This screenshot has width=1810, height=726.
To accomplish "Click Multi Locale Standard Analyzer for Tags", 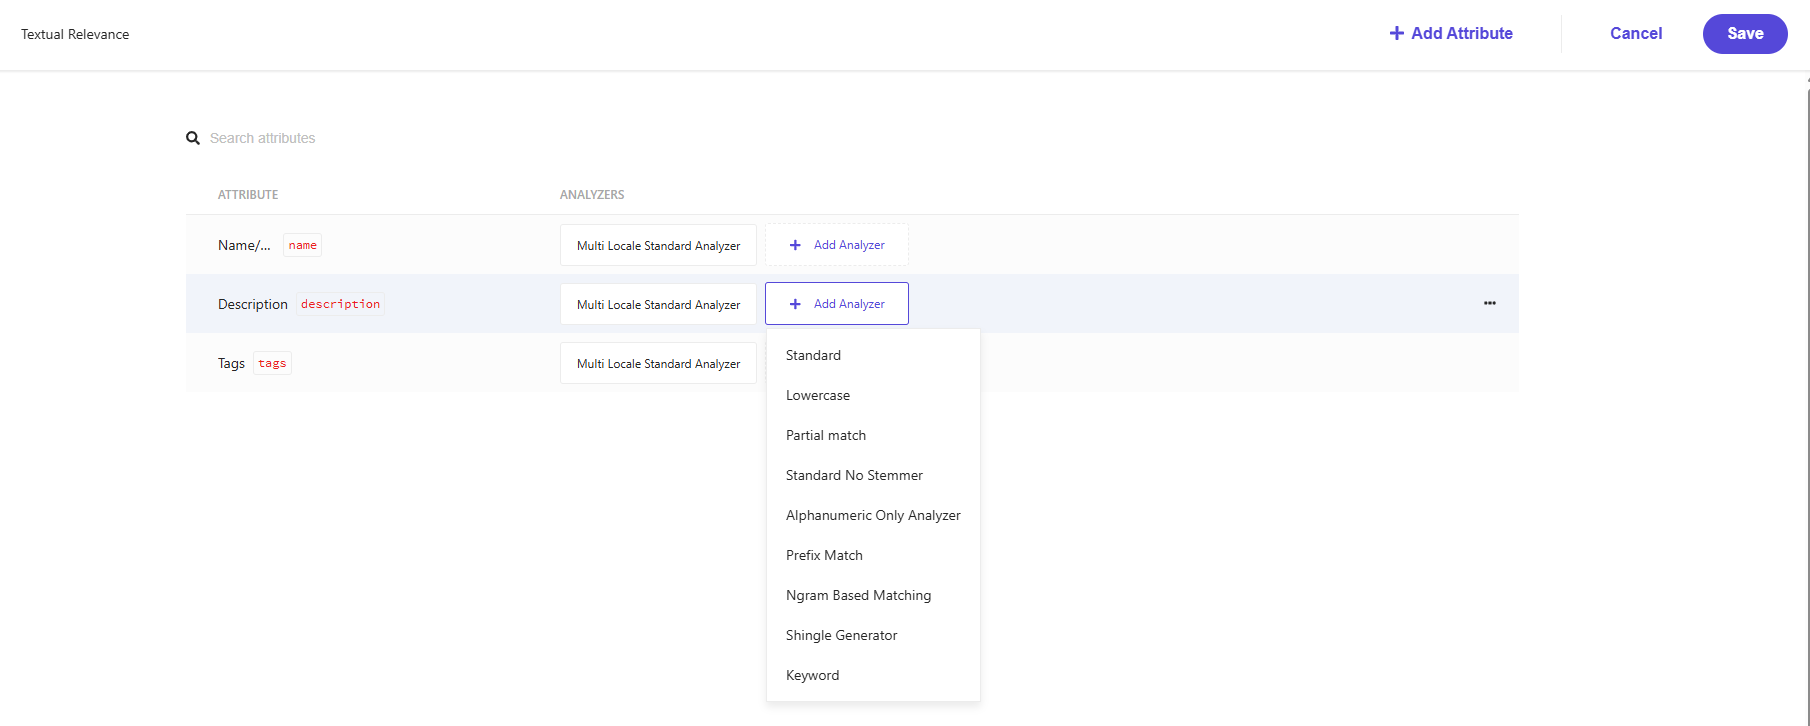I will coord(658,364).
